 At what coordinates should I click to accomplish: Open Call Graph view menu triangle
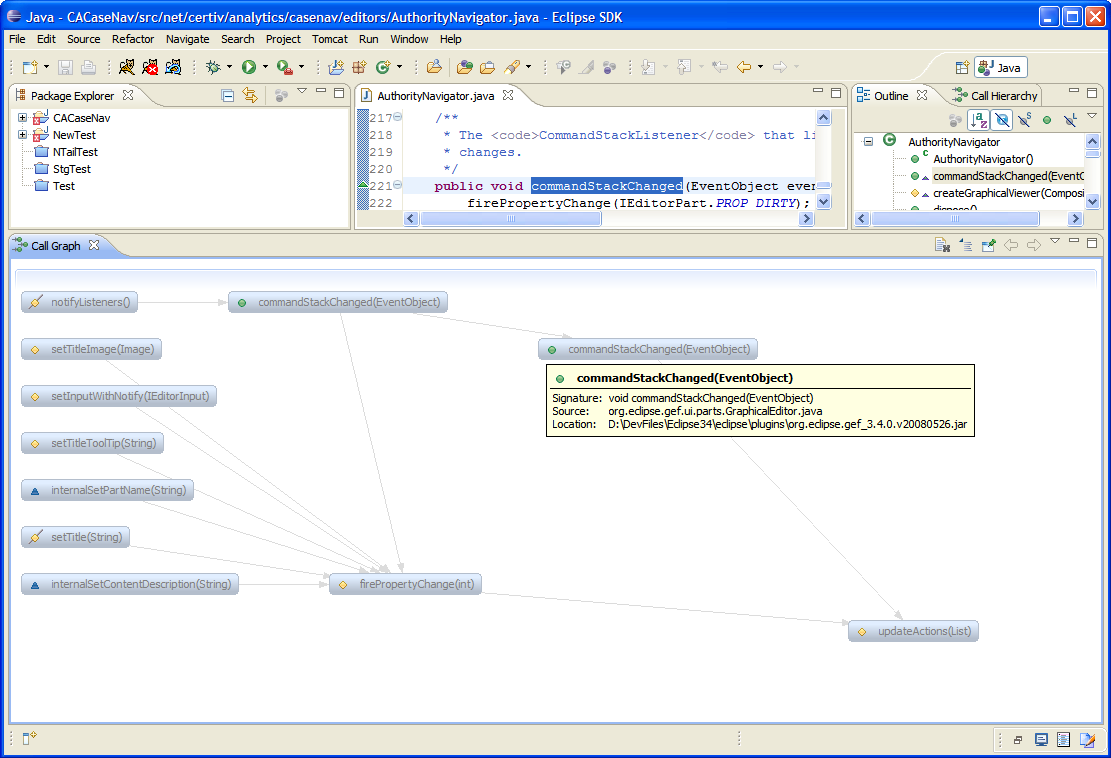pos(1055,241)
